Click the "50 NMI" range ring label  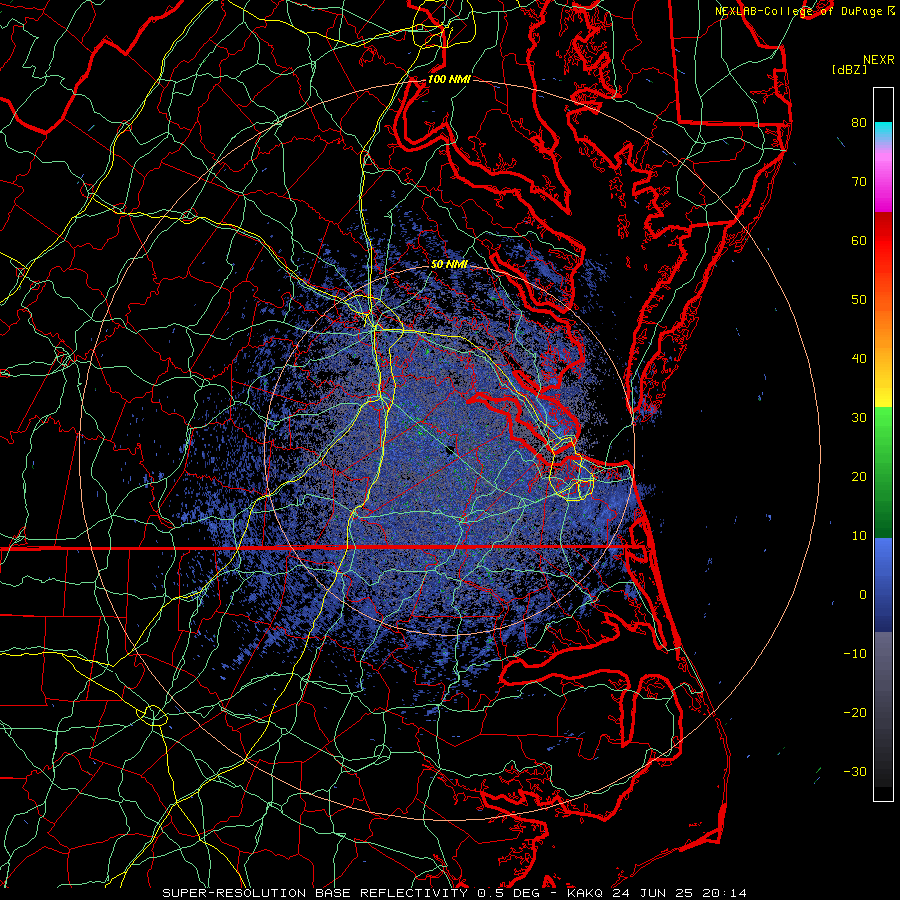click(x=449, y=265)
